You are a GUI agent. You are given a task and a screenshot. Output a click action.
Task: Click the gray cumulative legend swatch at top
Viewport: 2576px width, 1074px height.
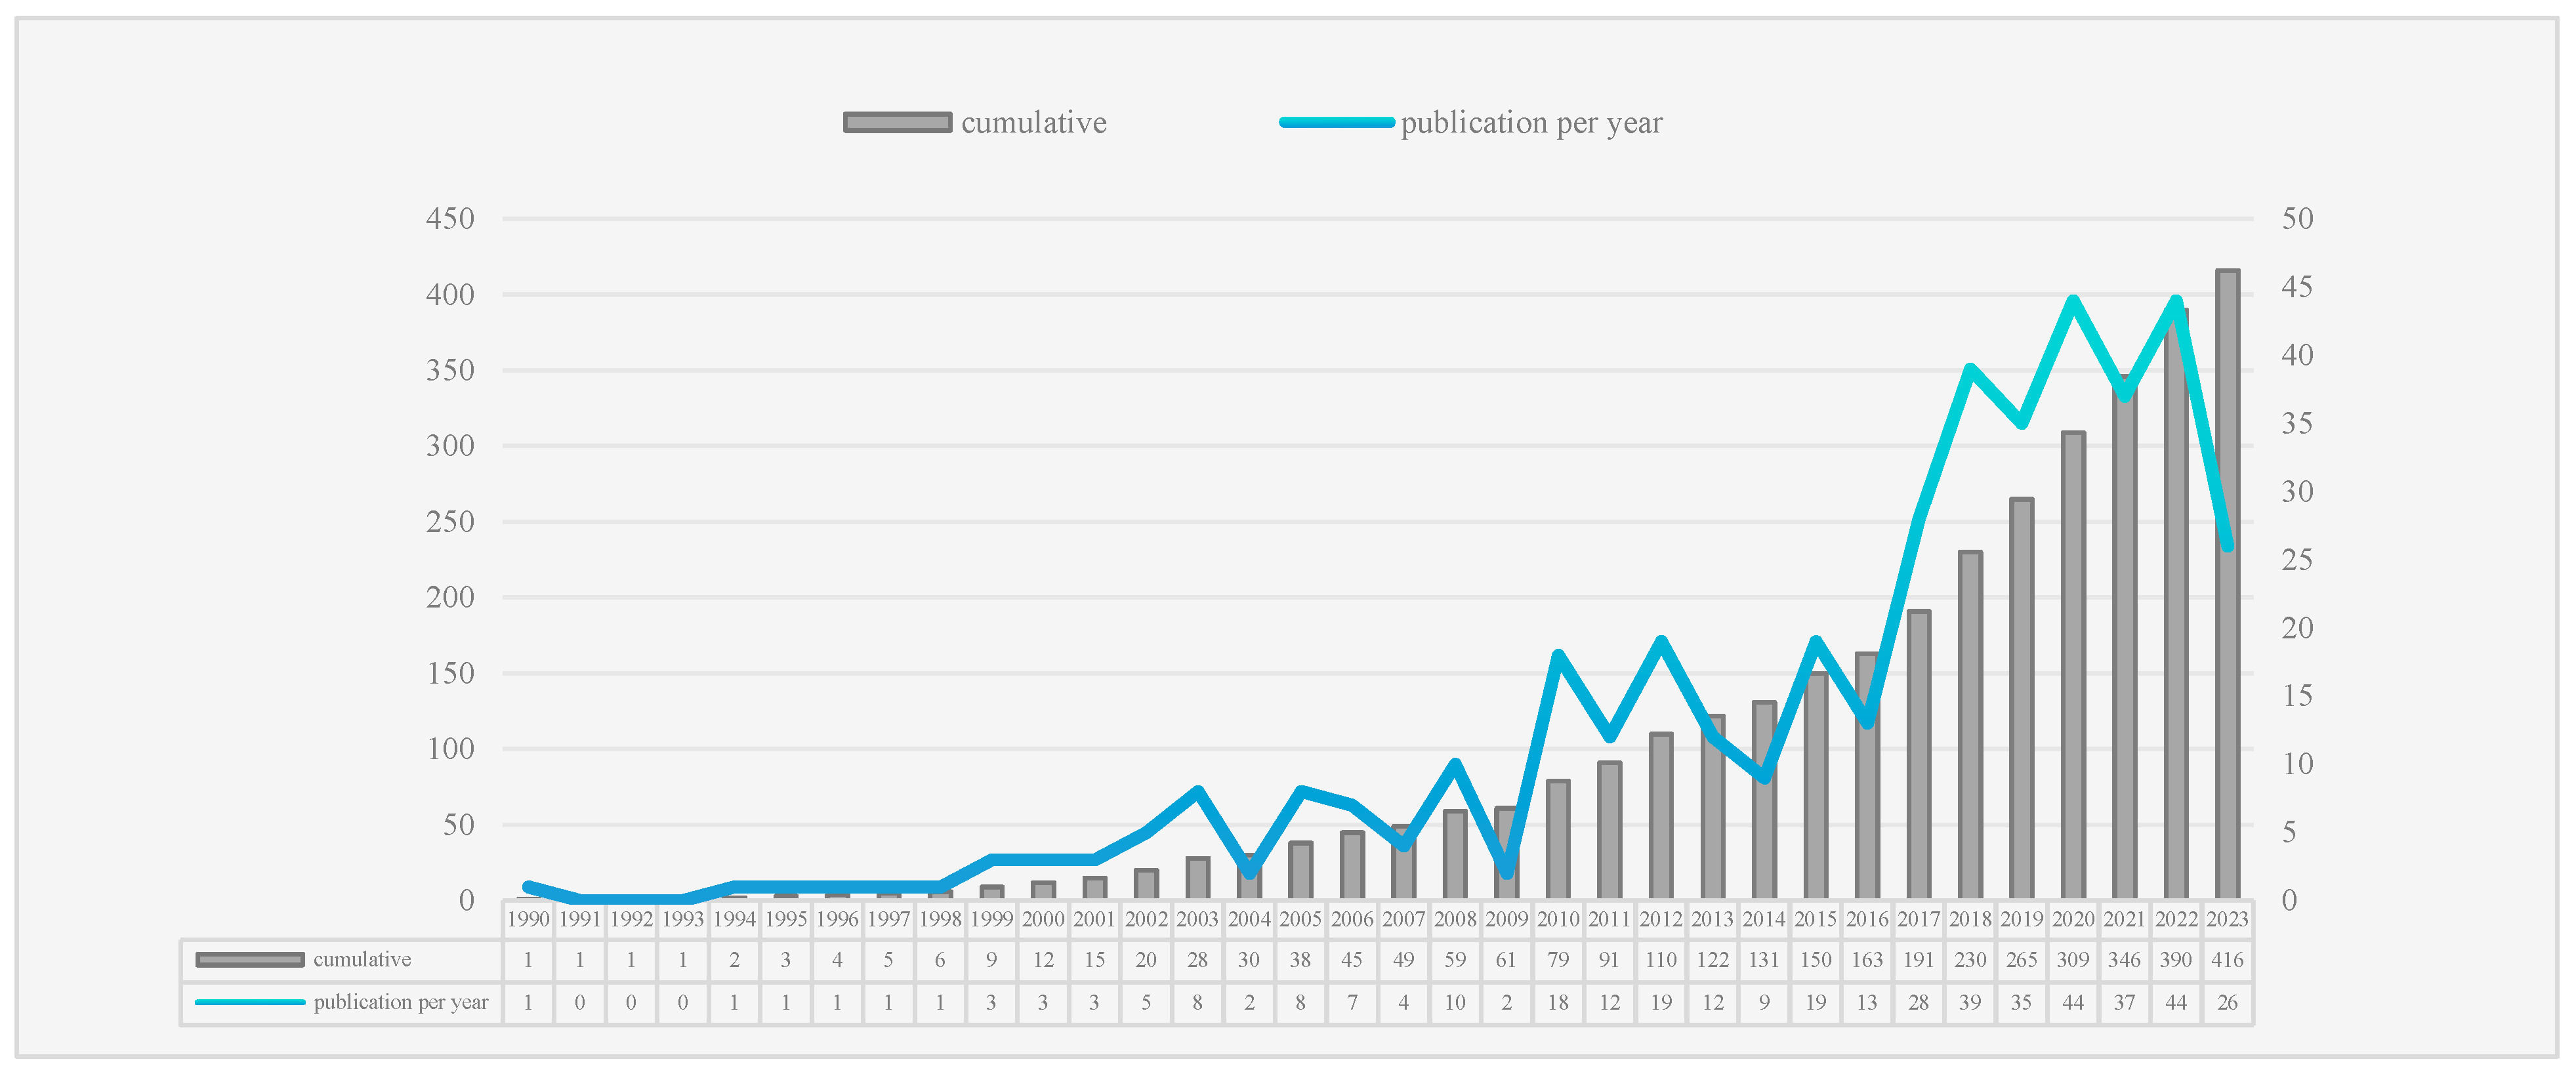pyautogui.click(x=897, y=123)
